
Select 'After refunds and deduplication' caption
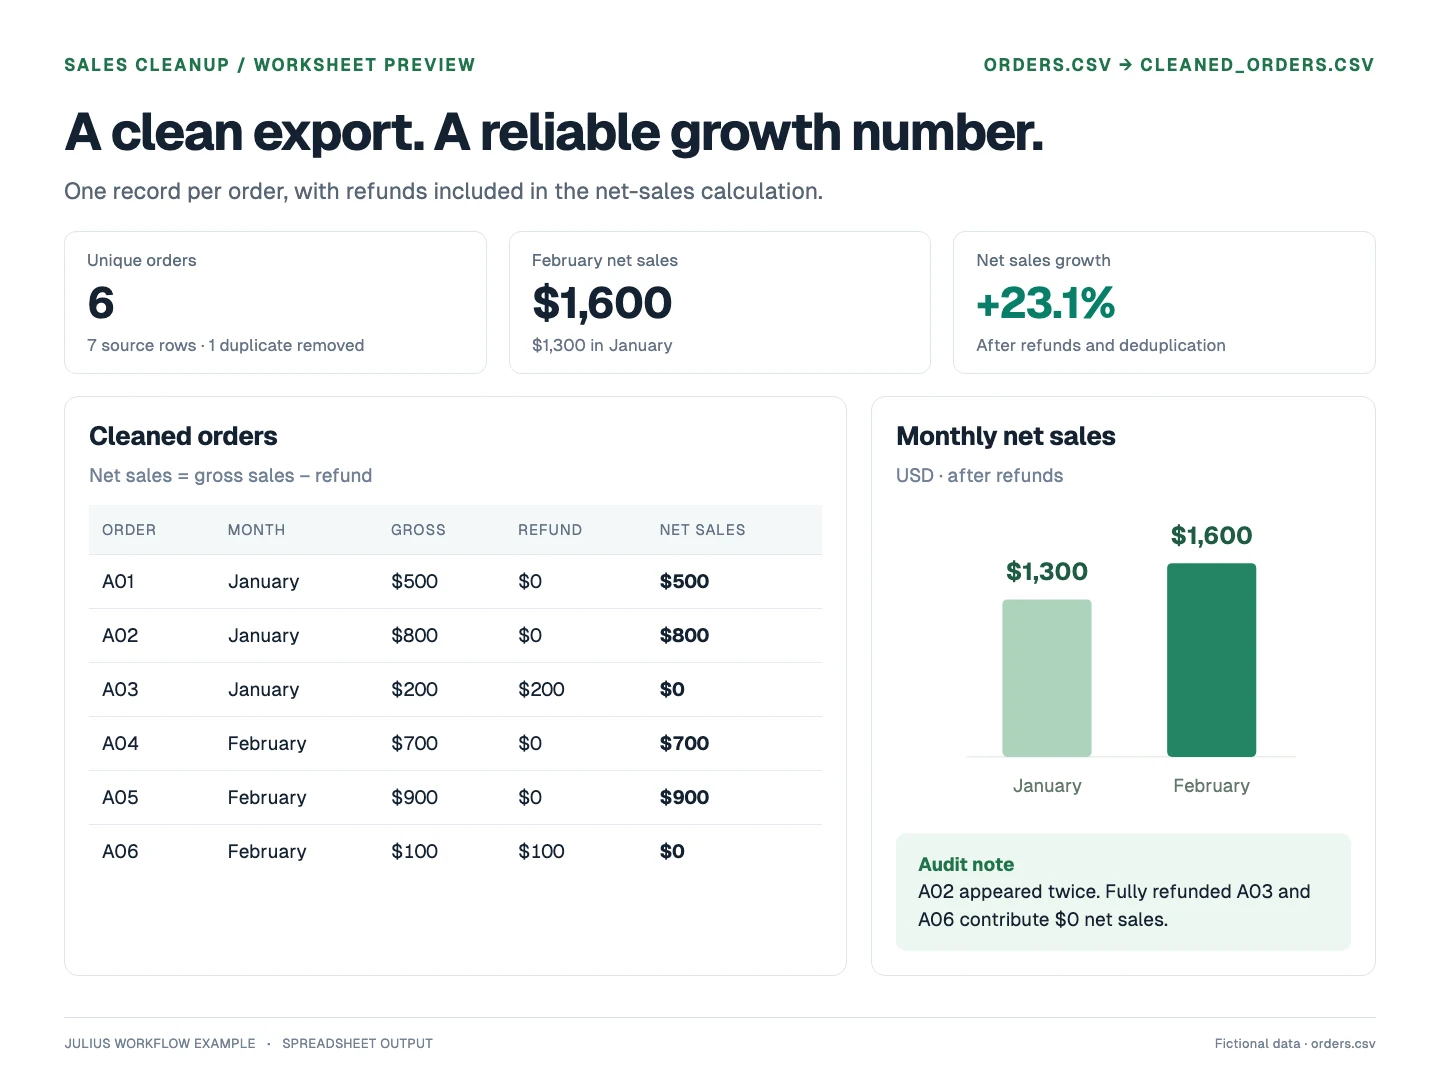click(x=1101, y=346)
